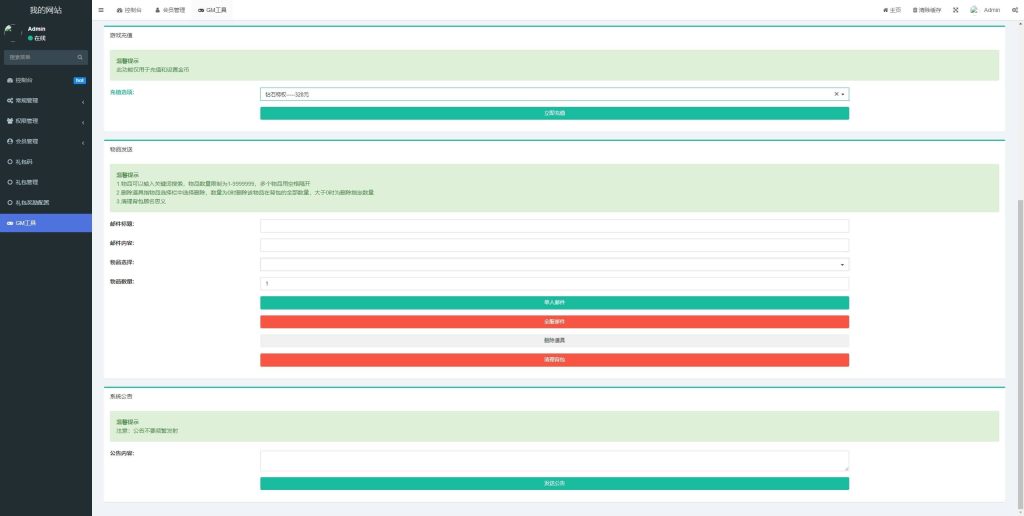Toggle the sidebar hamburger menu icon
Image resolution: width=1024 pixels, height=516 pixels.
(101, 10)
